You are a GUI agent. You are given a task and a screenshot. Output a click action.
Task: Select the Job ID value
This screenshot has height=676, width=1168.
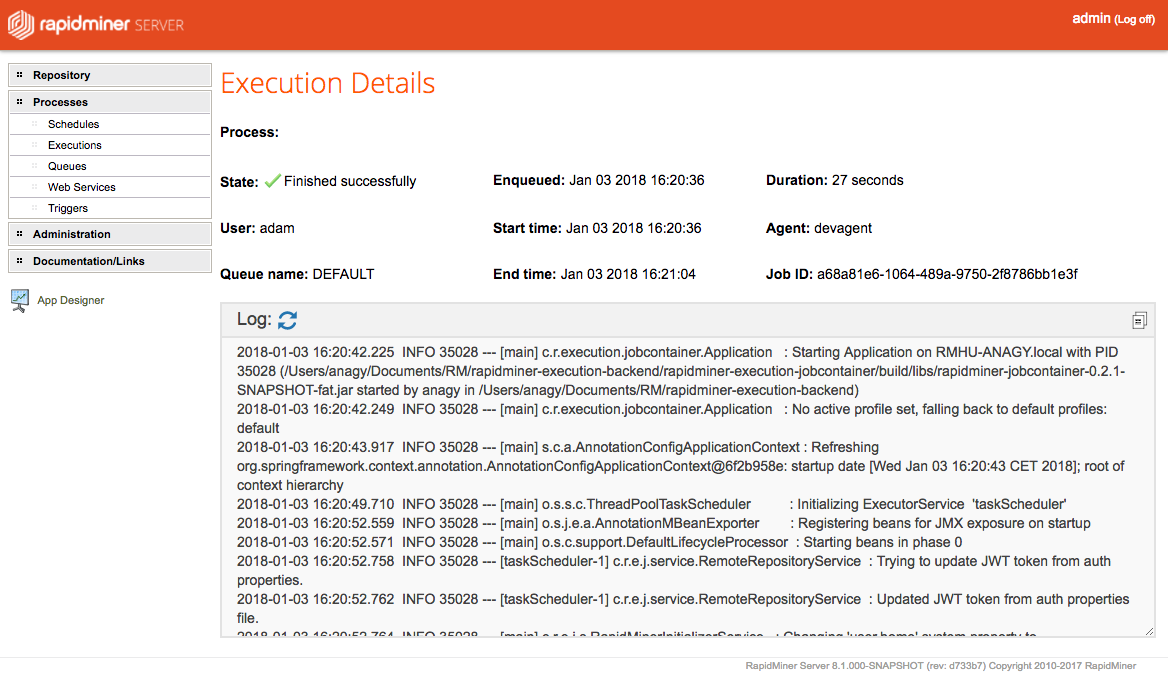(x=947, y=274)
